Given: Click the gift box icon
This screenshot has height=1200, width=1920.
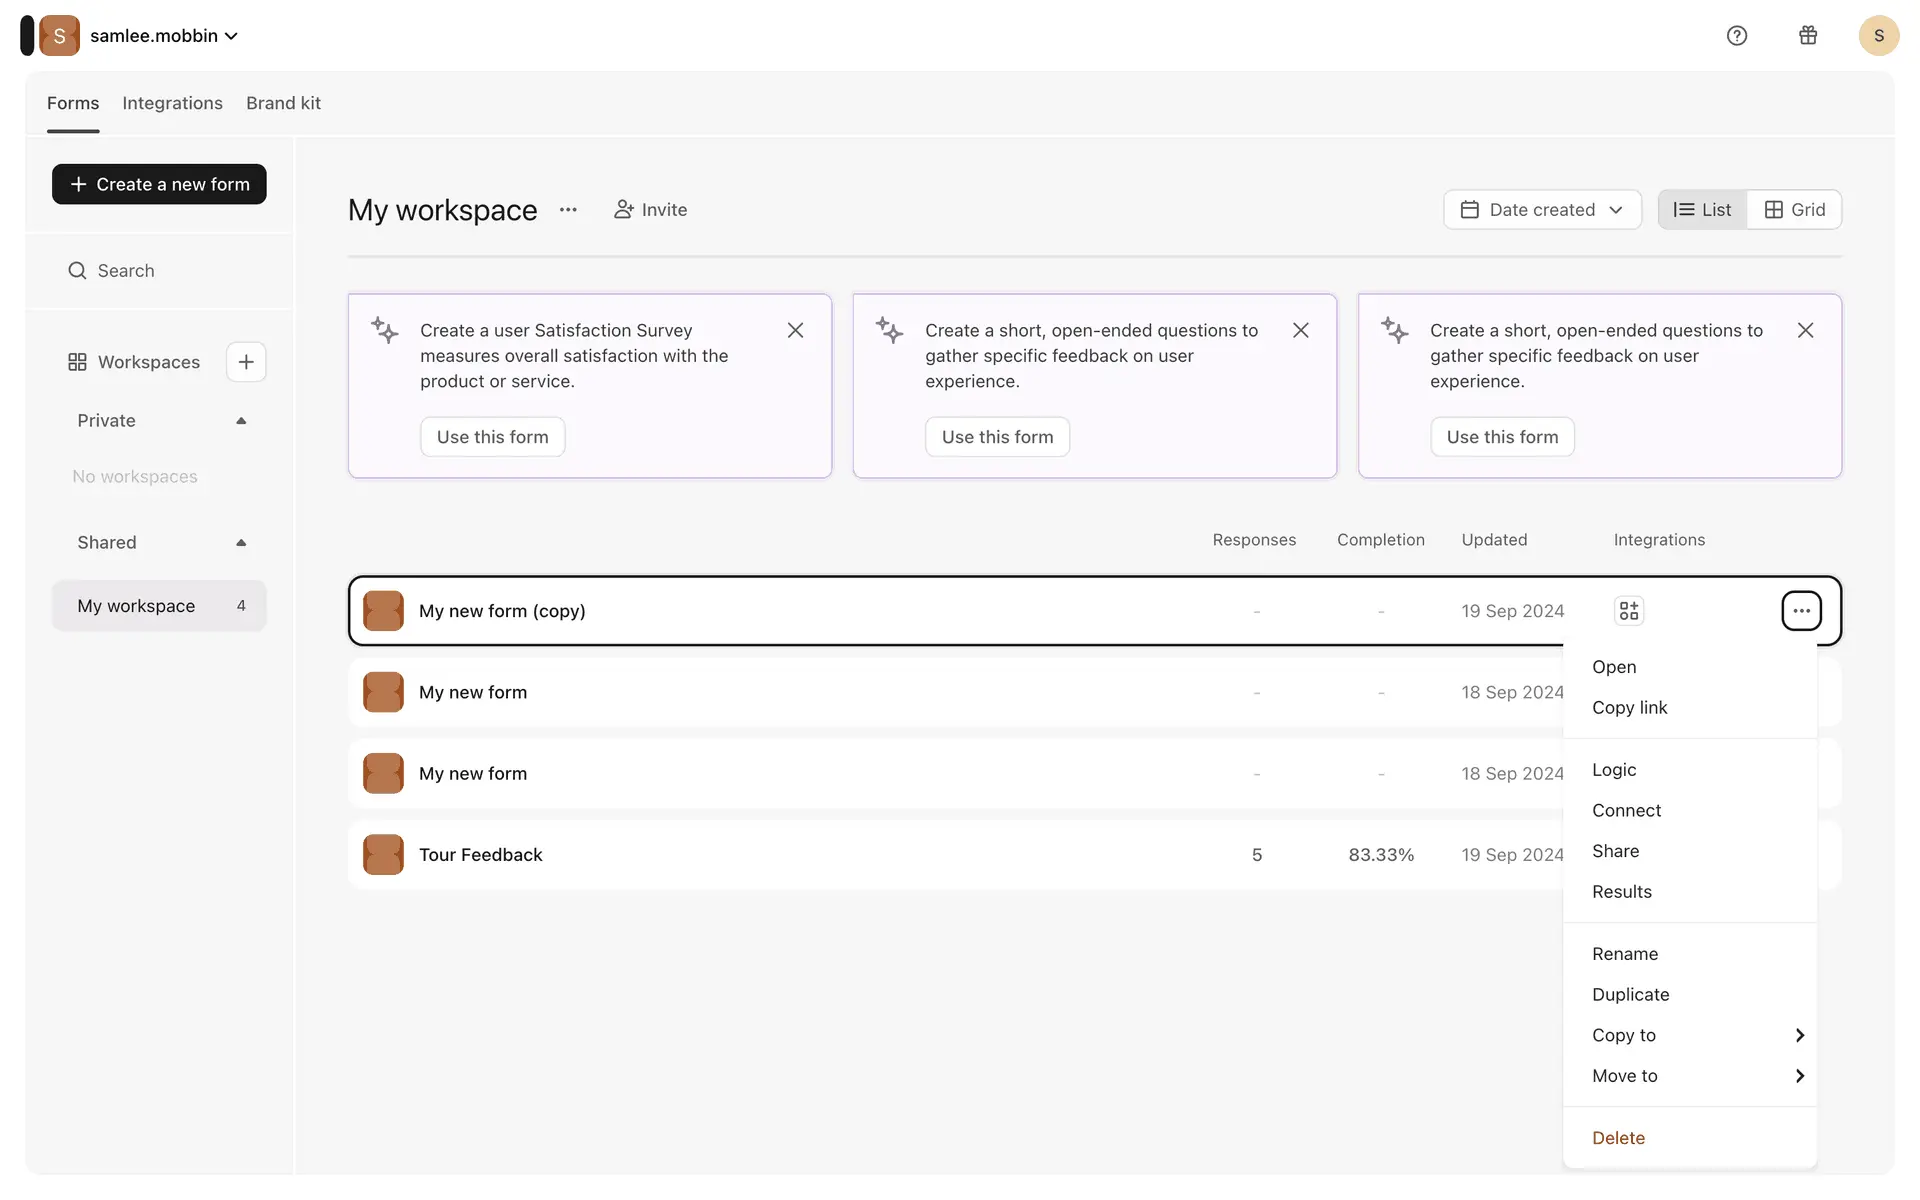Looking at the screenshot, I should click(x=1808, y=36).
